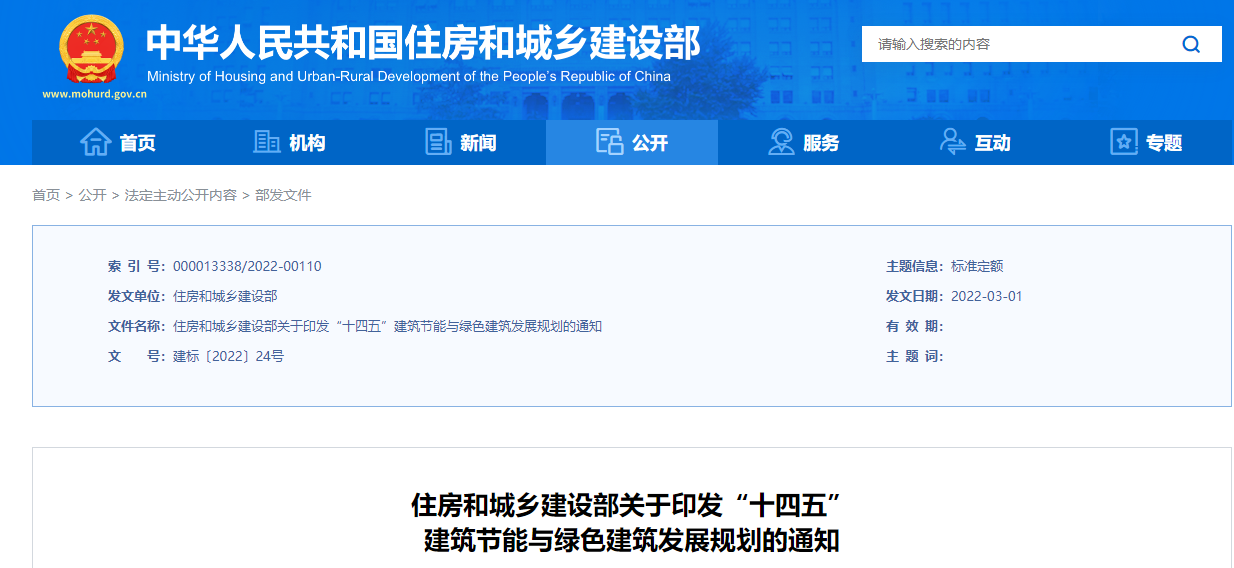This screenshot has width=1234, height=568.
Task: Open the 互动 navigation tab
Action: 975,142
